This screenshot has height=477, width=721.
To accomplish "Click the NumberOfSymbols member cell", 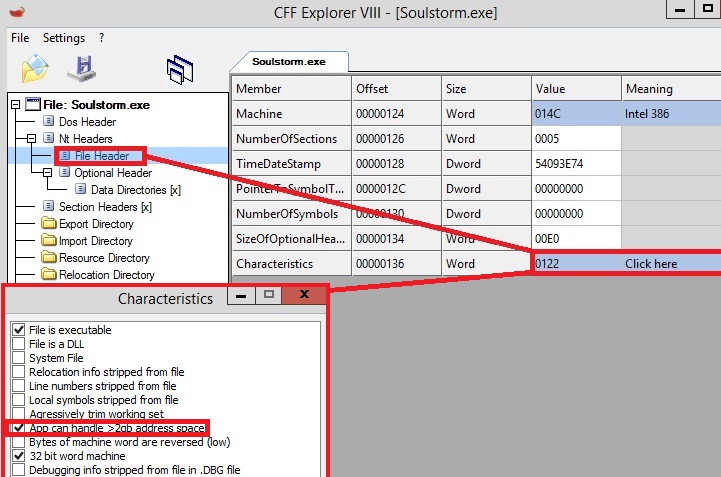I will 292,213.
